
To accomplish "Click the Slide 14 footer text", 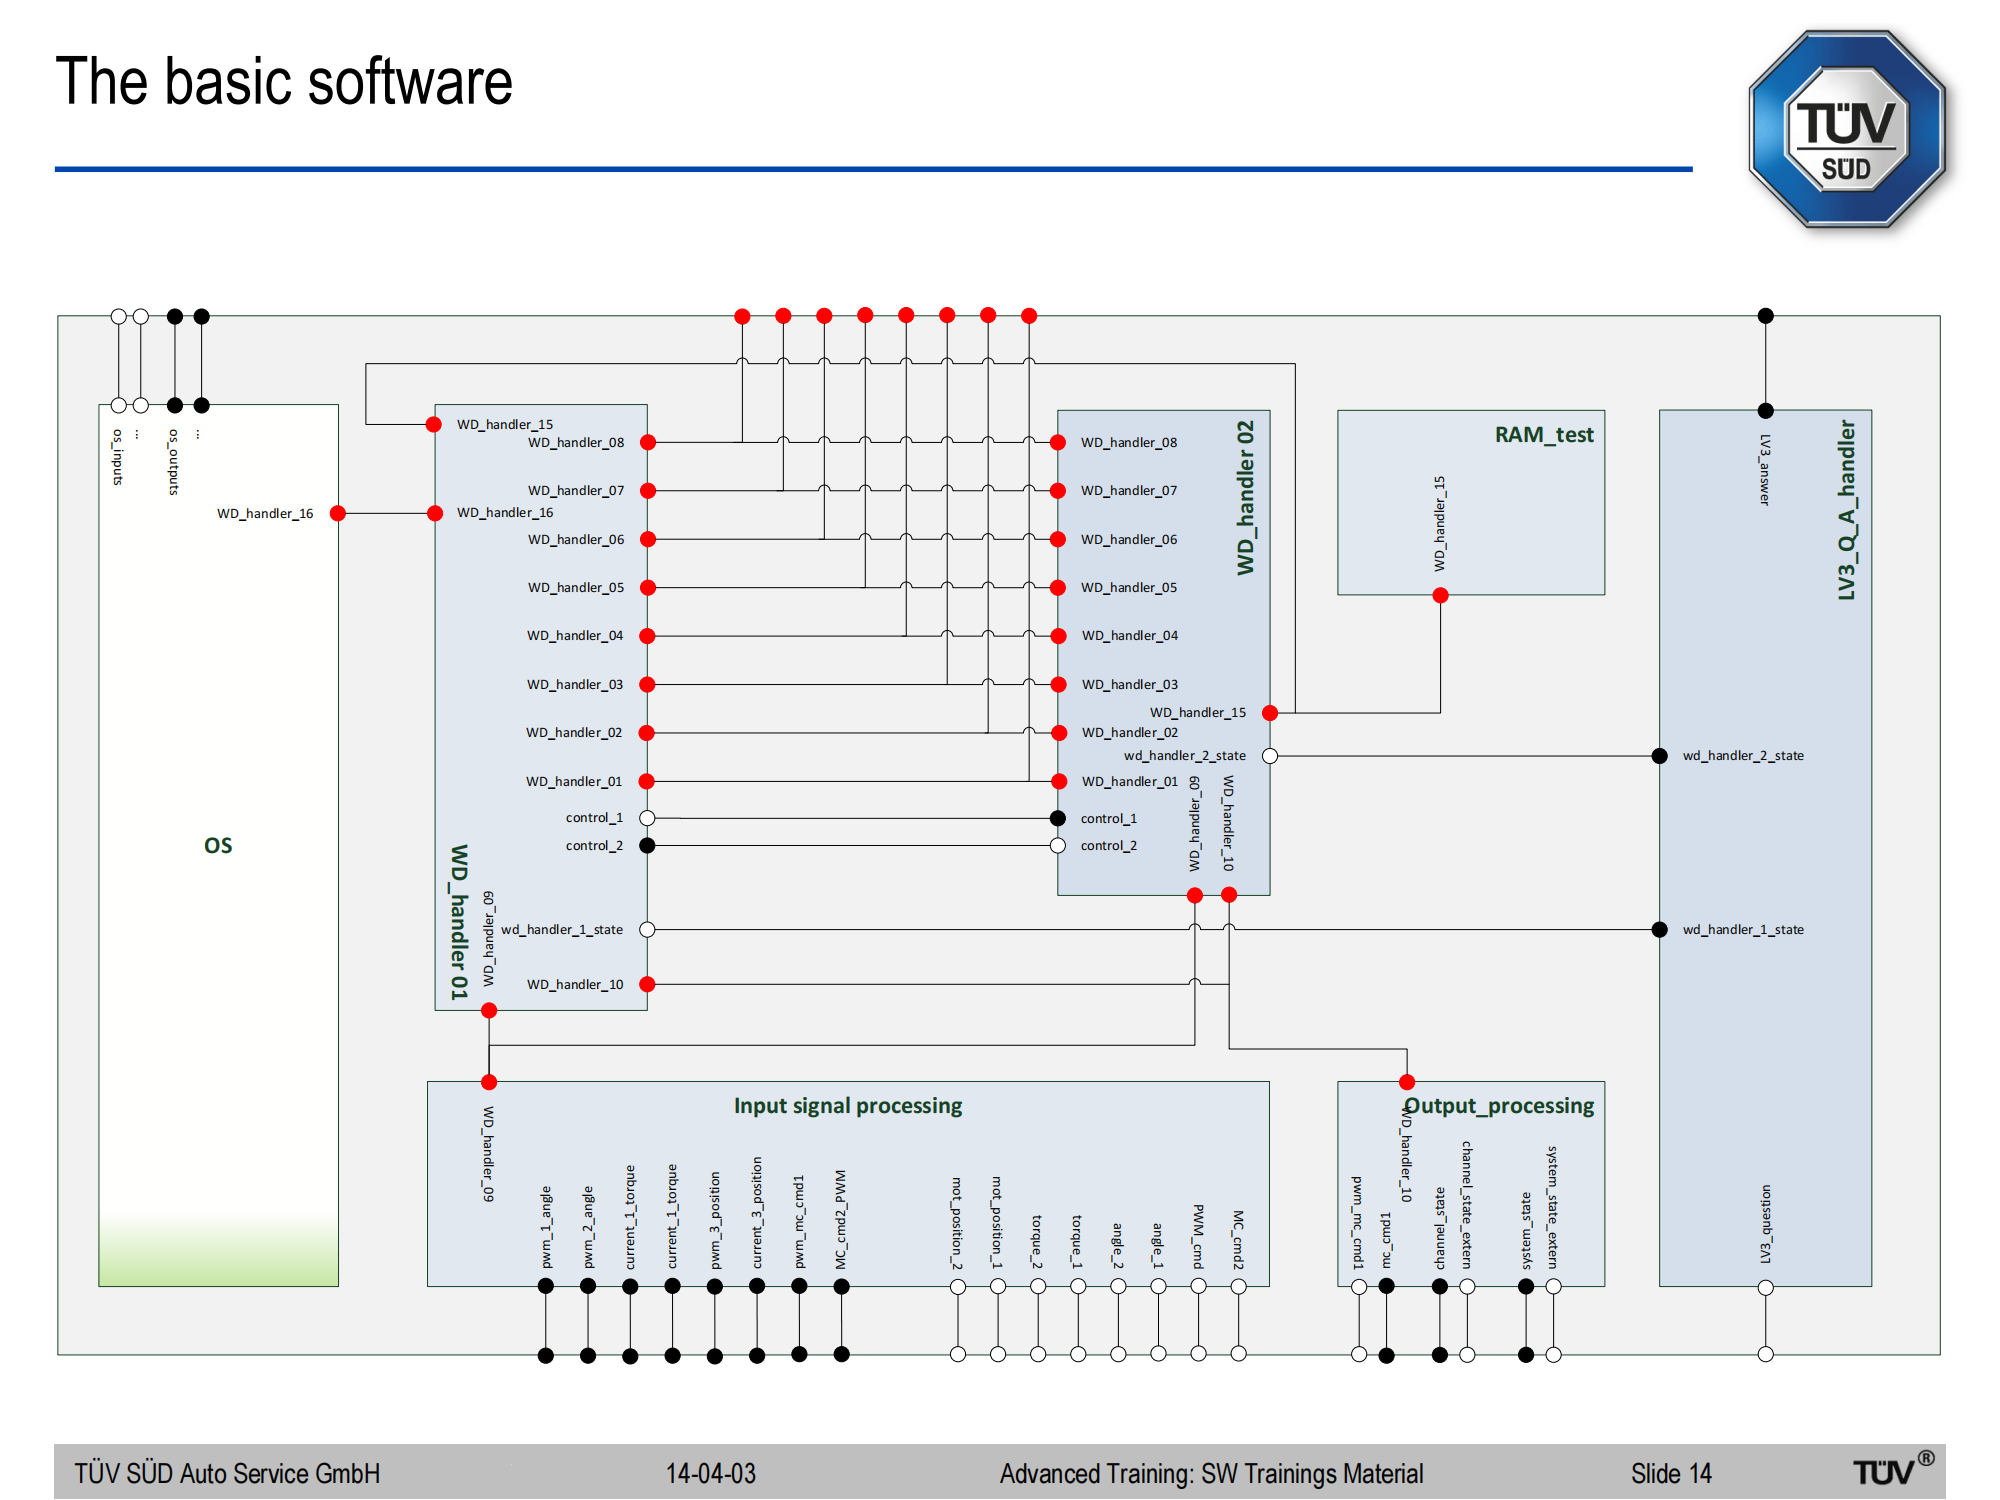I will click(1670, 1473).
